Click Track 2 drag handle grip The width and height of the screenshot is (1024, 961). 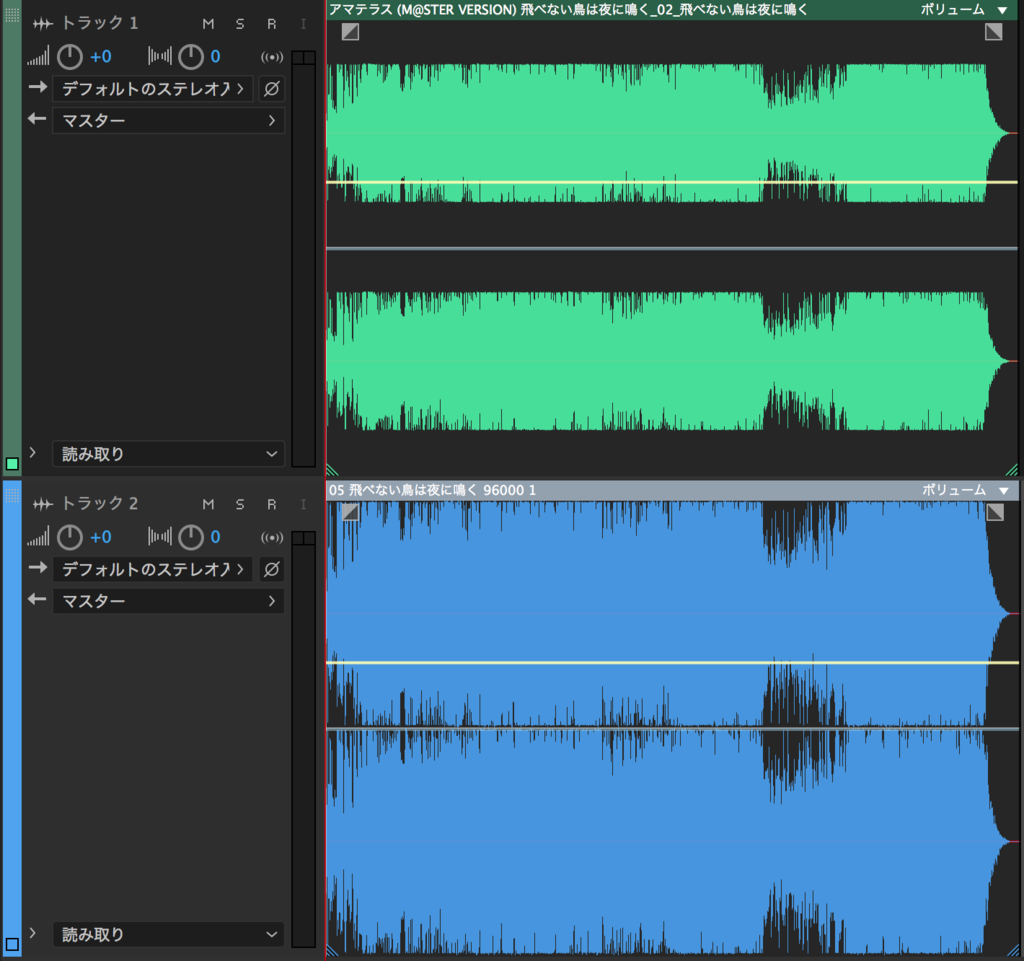[12, 496]
